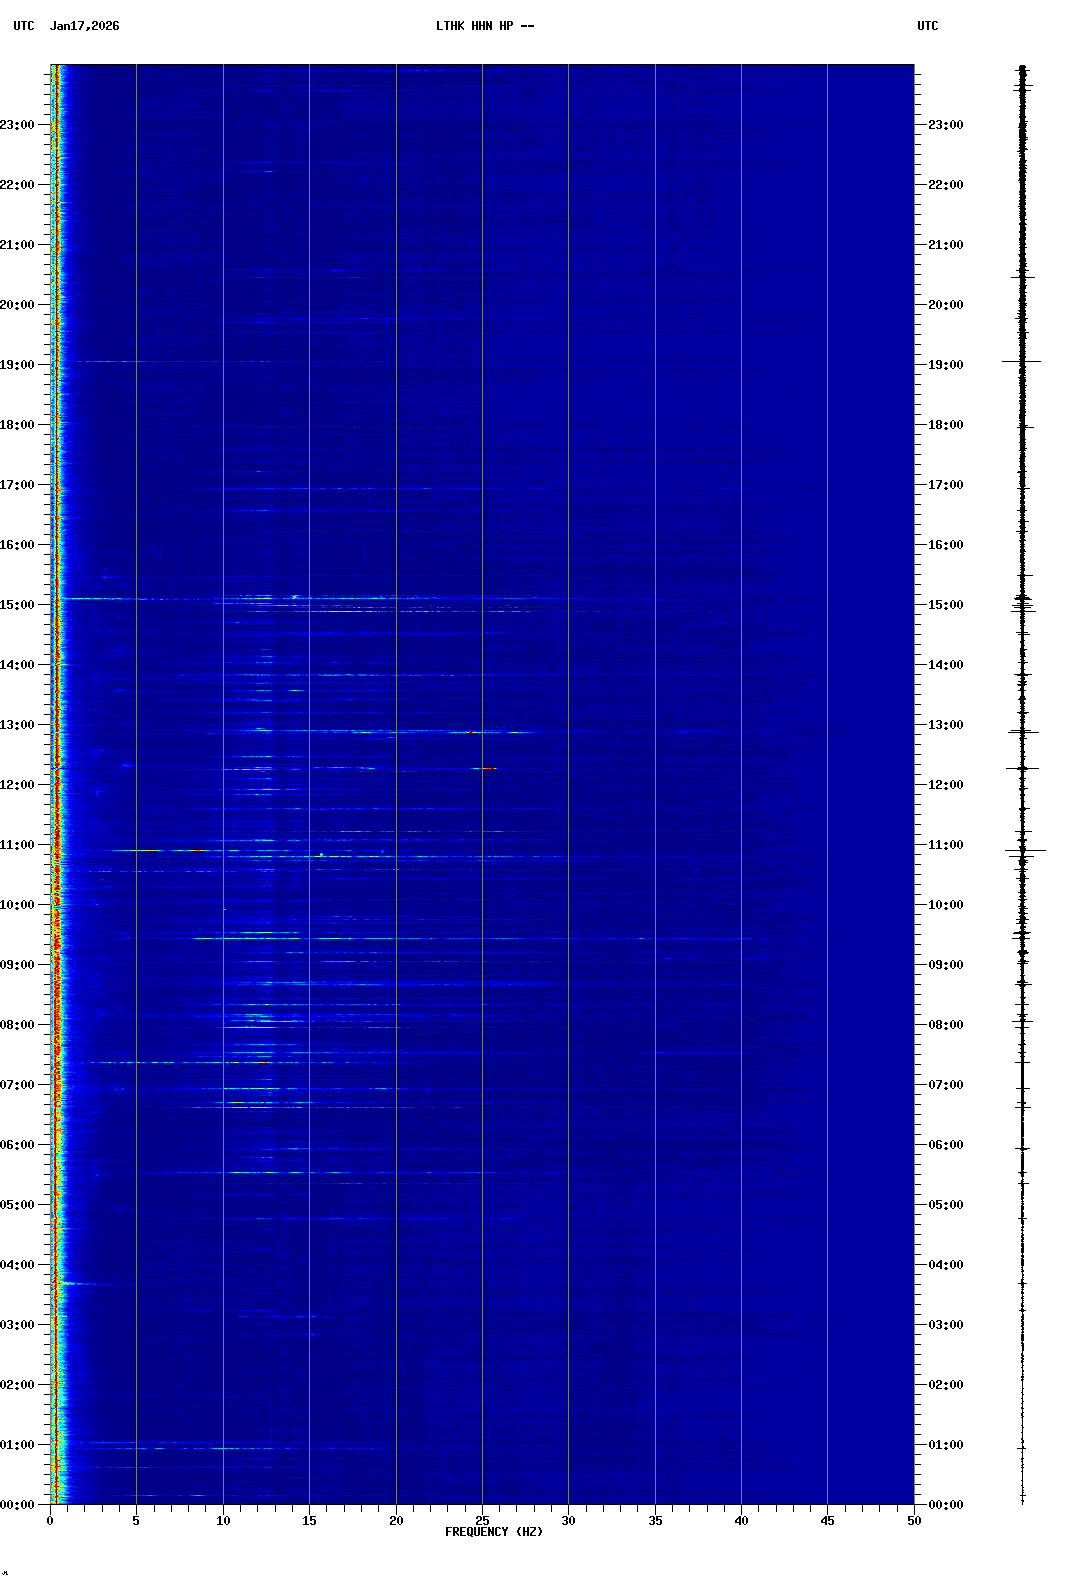Screen dimensions: 1066x1584
Task: Click the 04:00 time label on left axis
Action: pyautogui.click(x=18, y=1265)
